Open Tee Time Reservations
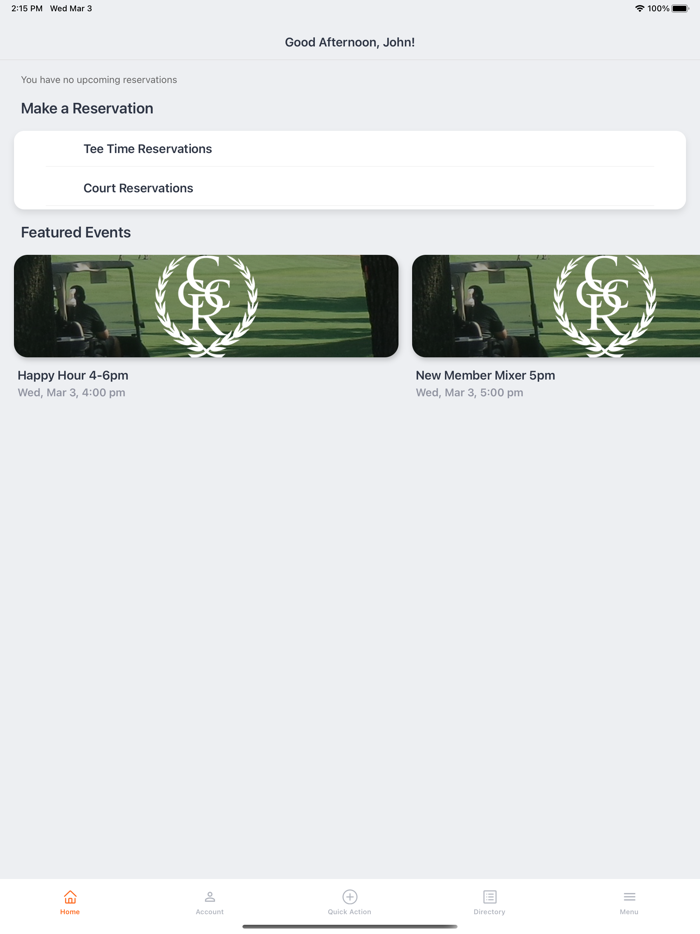The image size is (700, 934). (350, 149)
